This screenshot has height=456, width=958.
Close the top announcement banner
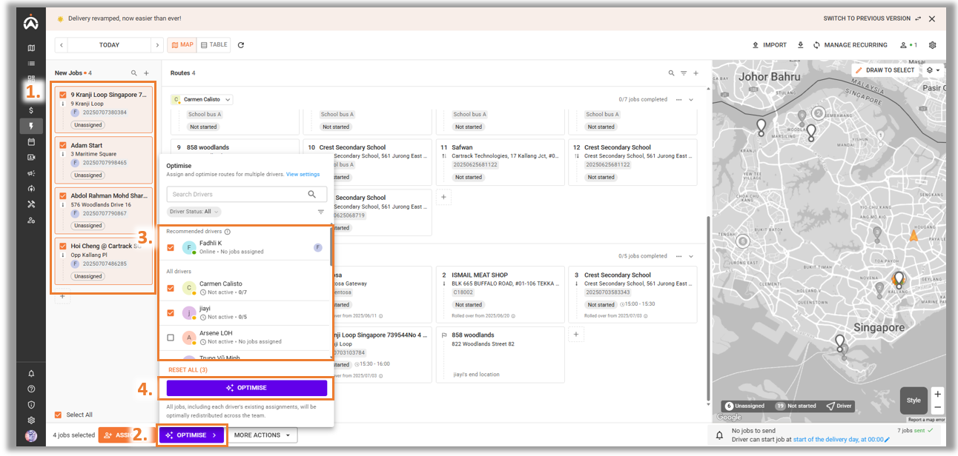pos(932,19)
